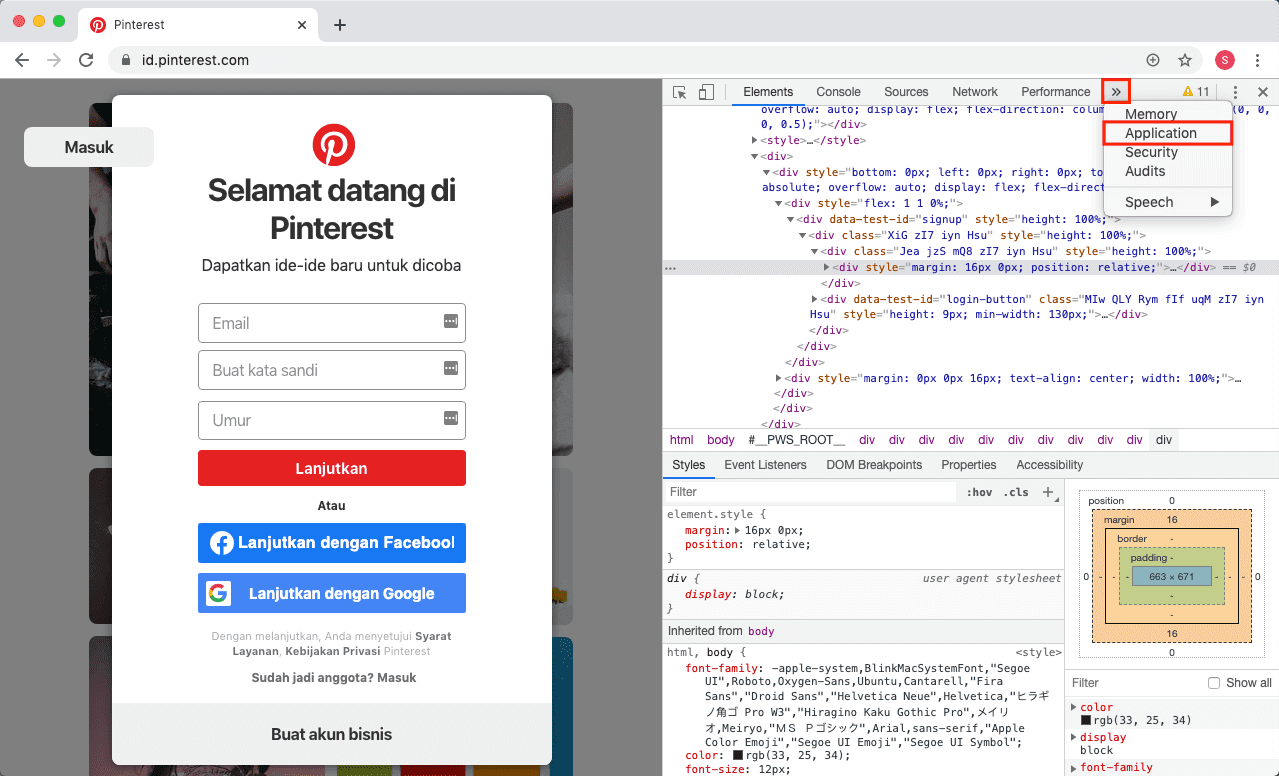The height and width of the screenshot is (776, 1279).
Task: Click the browser back arrow
Action: [x=22, y=60]
